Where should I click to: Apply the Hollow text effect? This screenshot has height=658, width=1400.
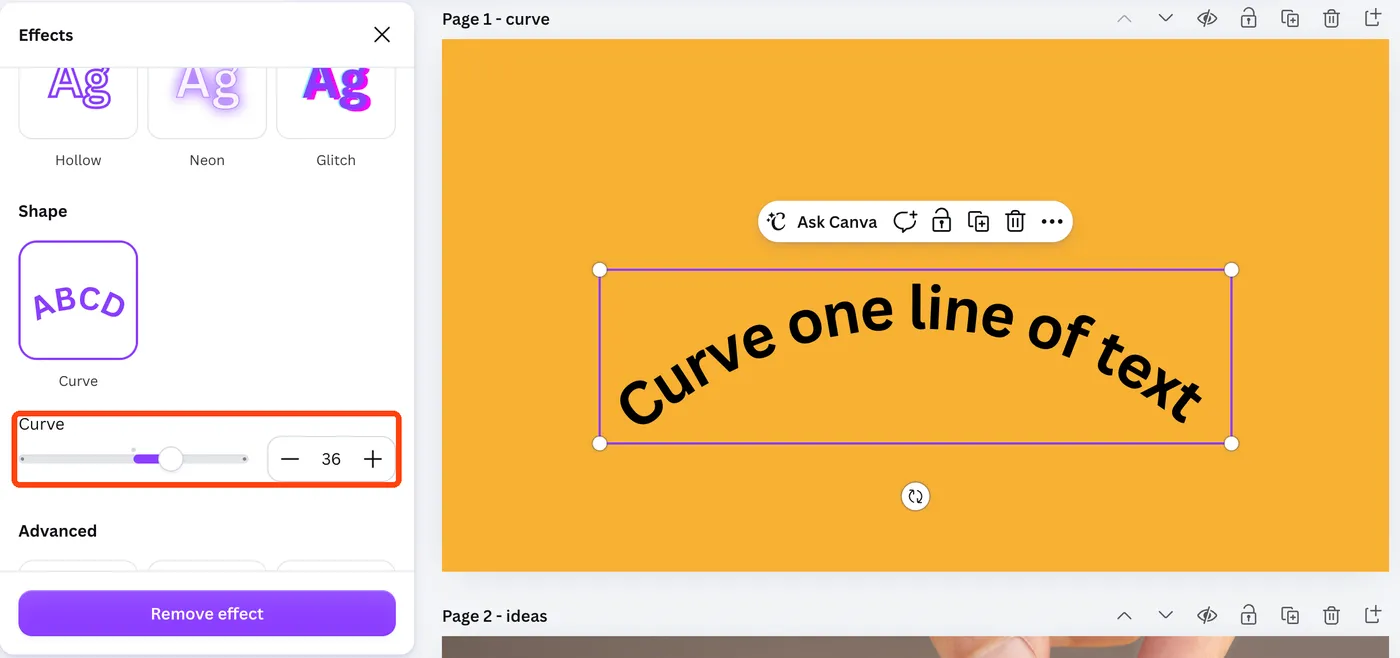(78, 101)
